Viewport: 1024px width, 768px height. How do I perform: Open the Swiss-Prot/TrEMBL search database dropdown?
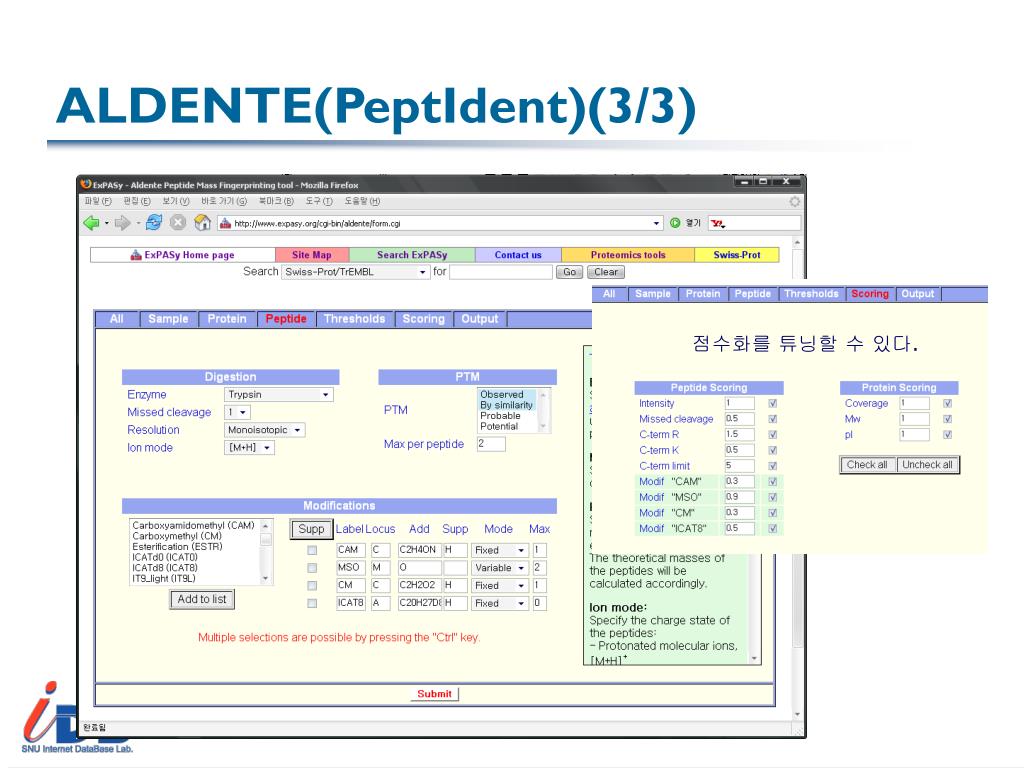tap(355, 272)
